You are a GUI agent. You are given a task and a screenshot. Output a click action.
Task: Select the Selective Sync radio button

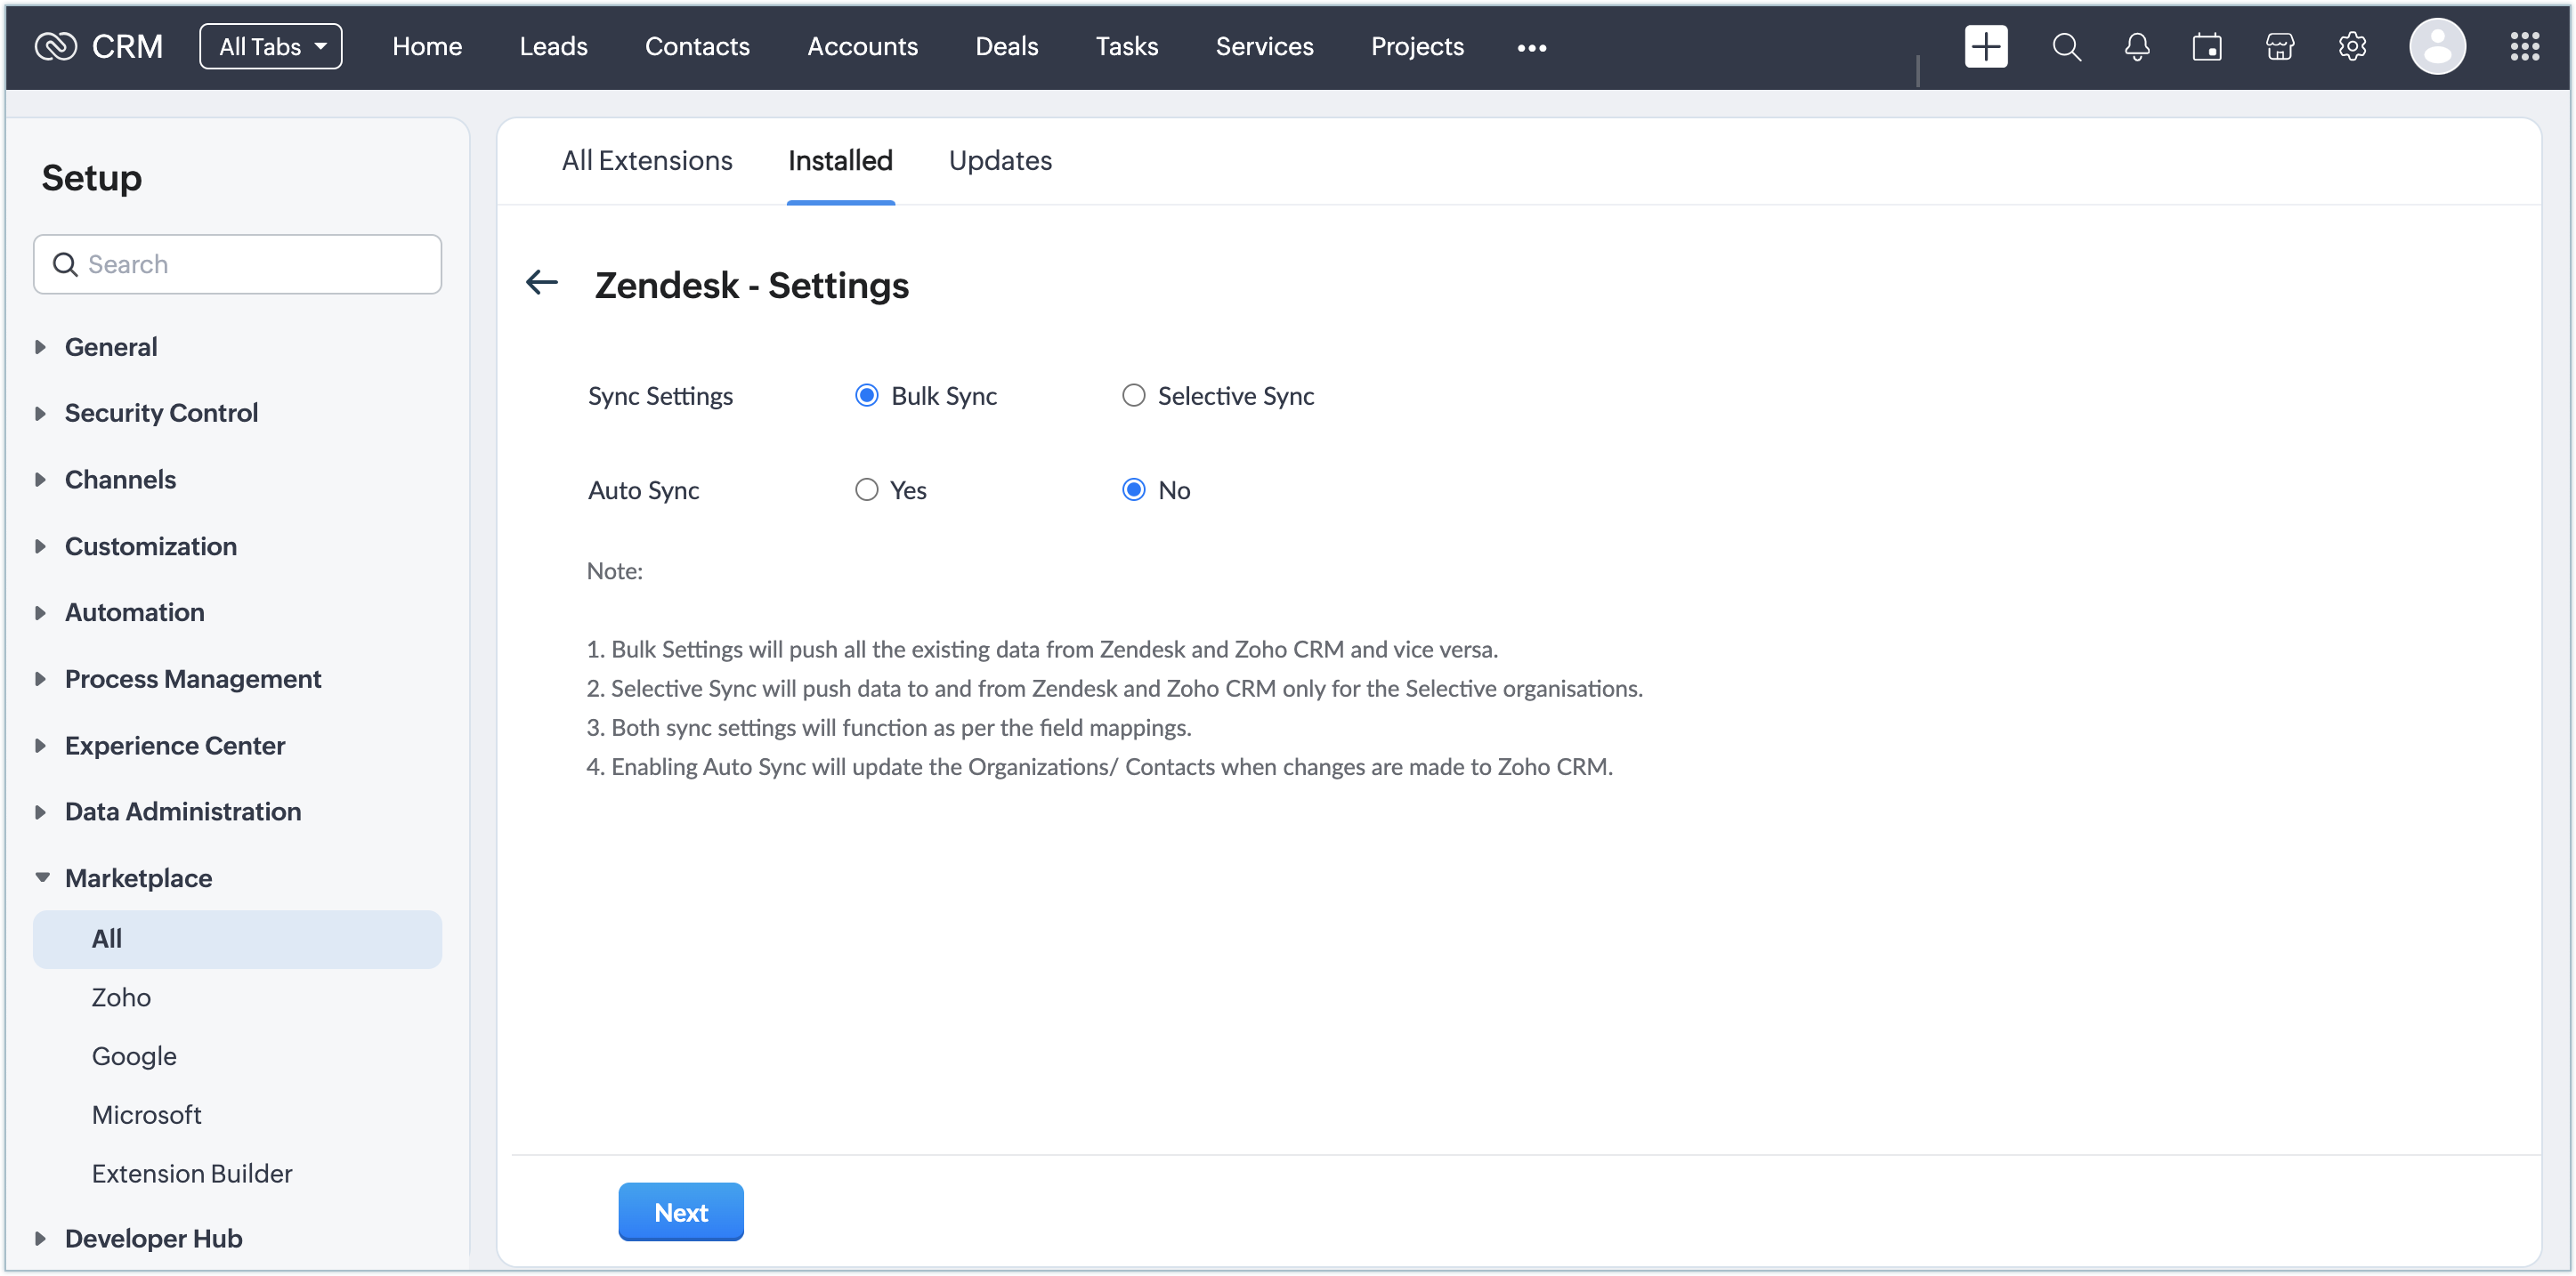[1133, 396]
